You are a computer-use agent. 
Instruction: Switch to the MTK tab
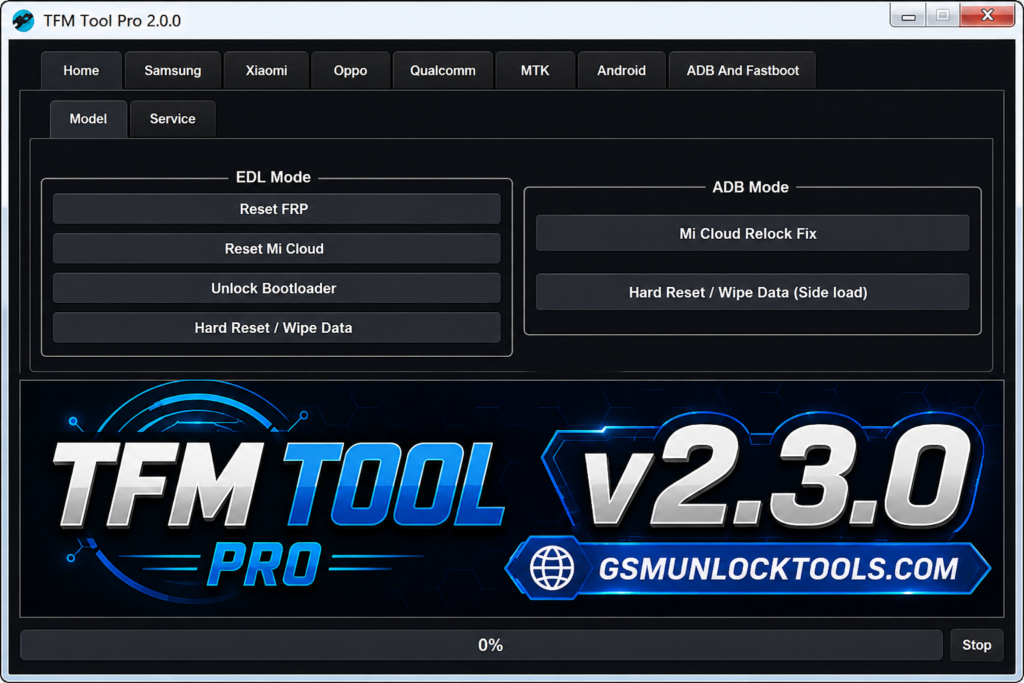tap(535, 71)
